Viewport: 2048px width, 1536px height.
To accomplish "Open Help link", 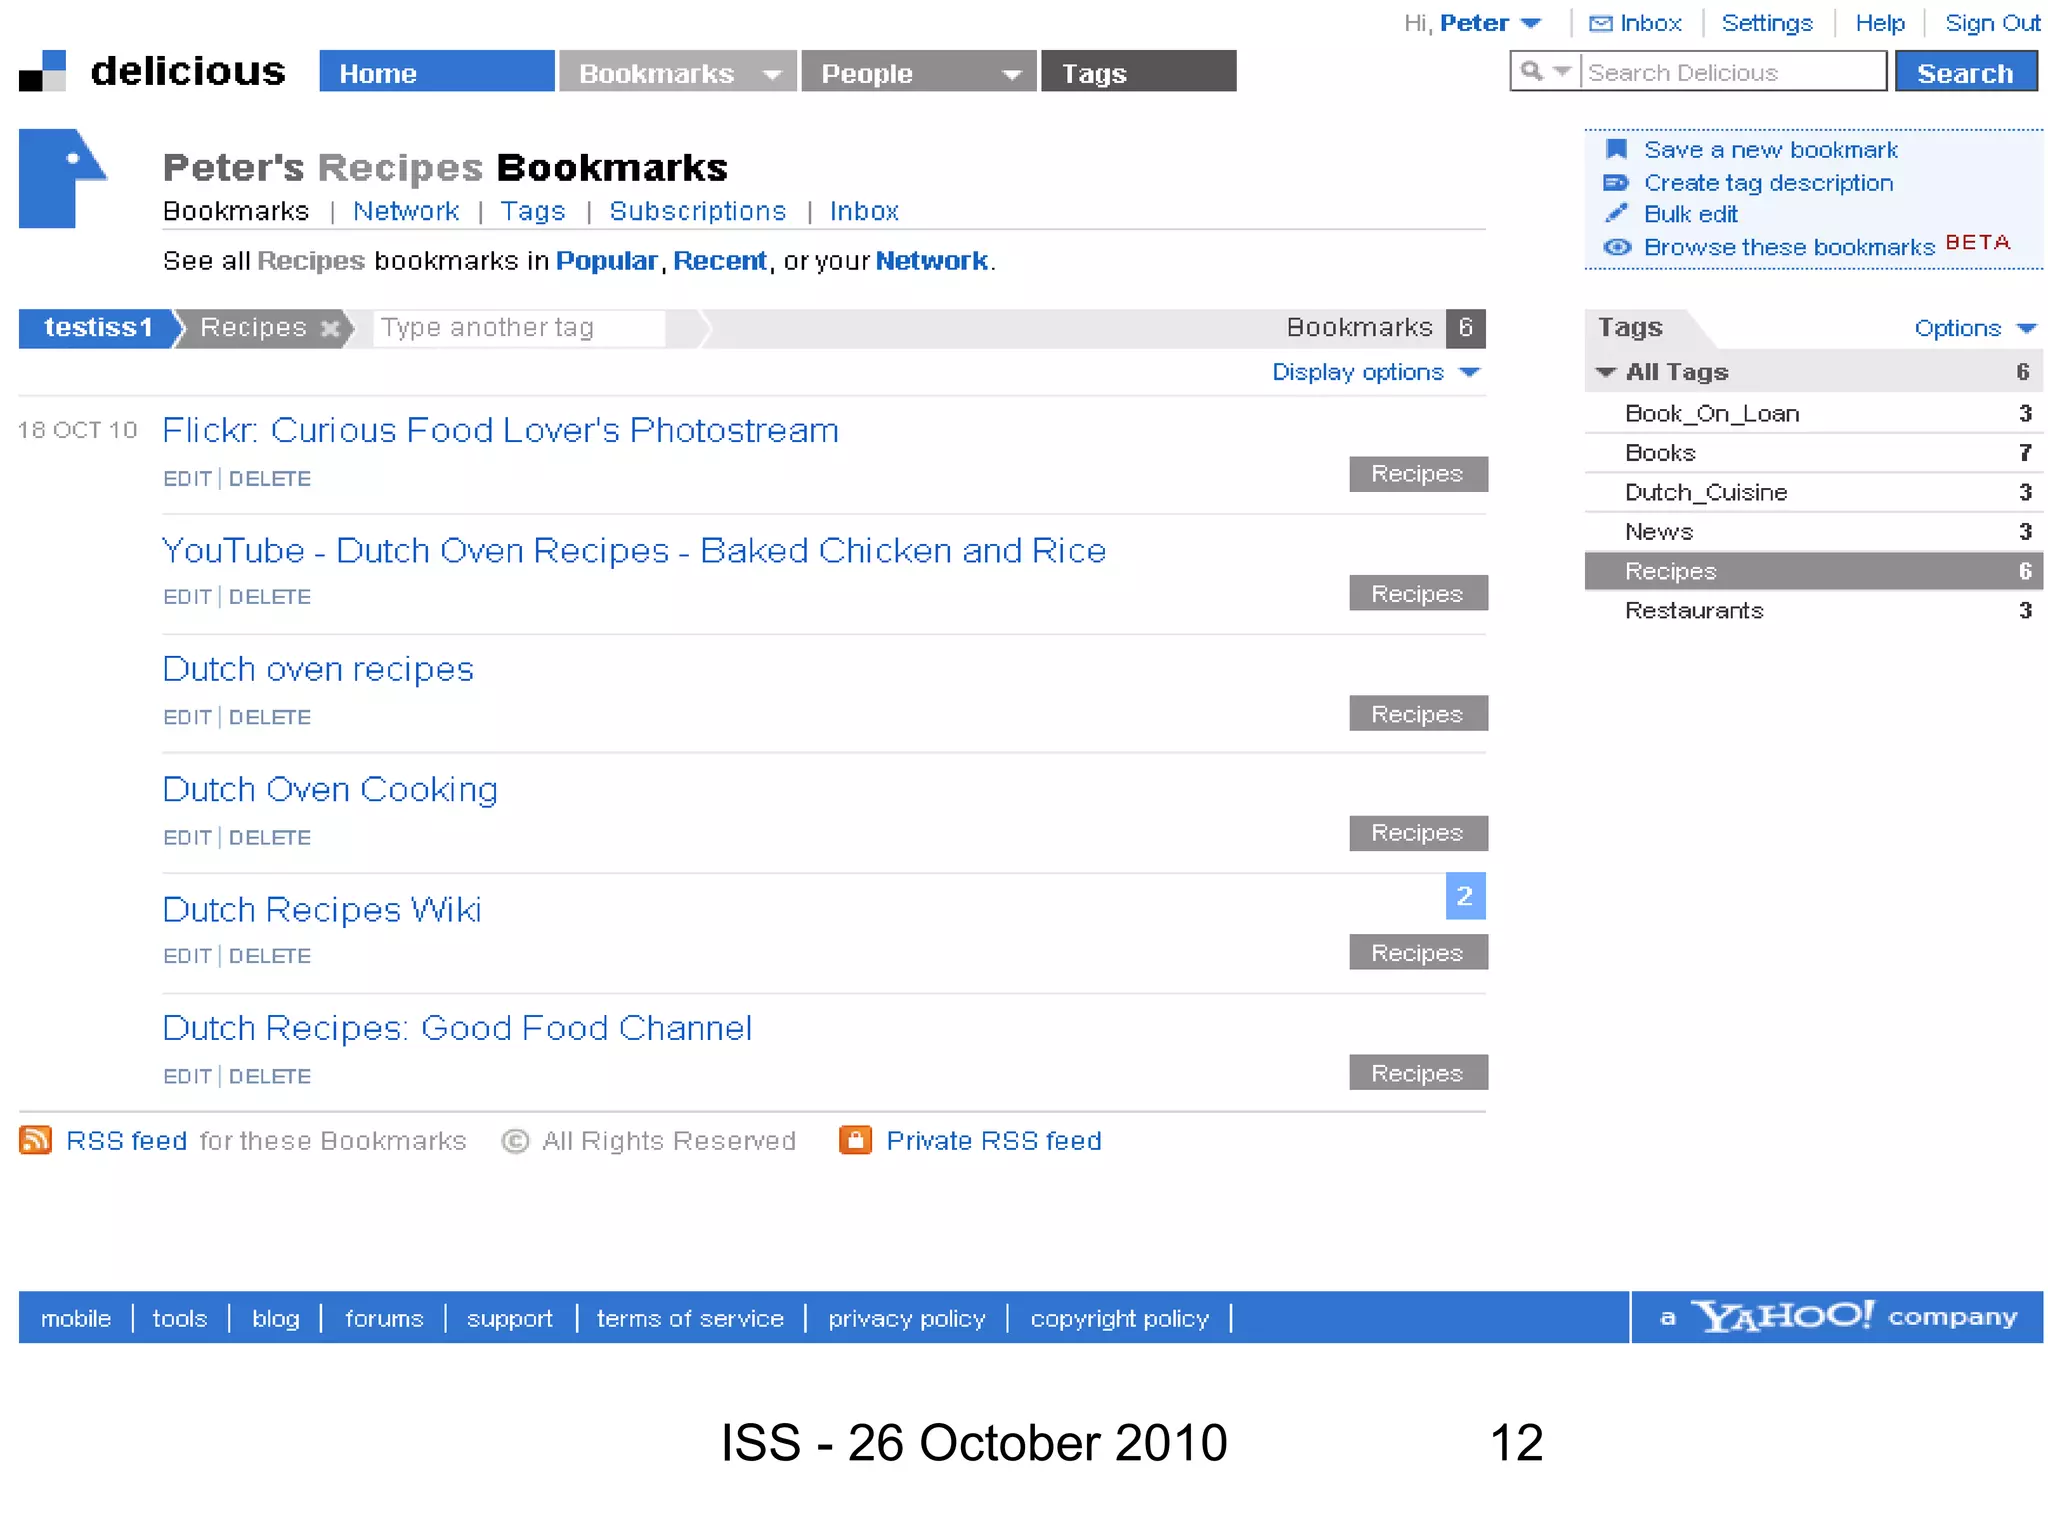I will (1880, 23).
